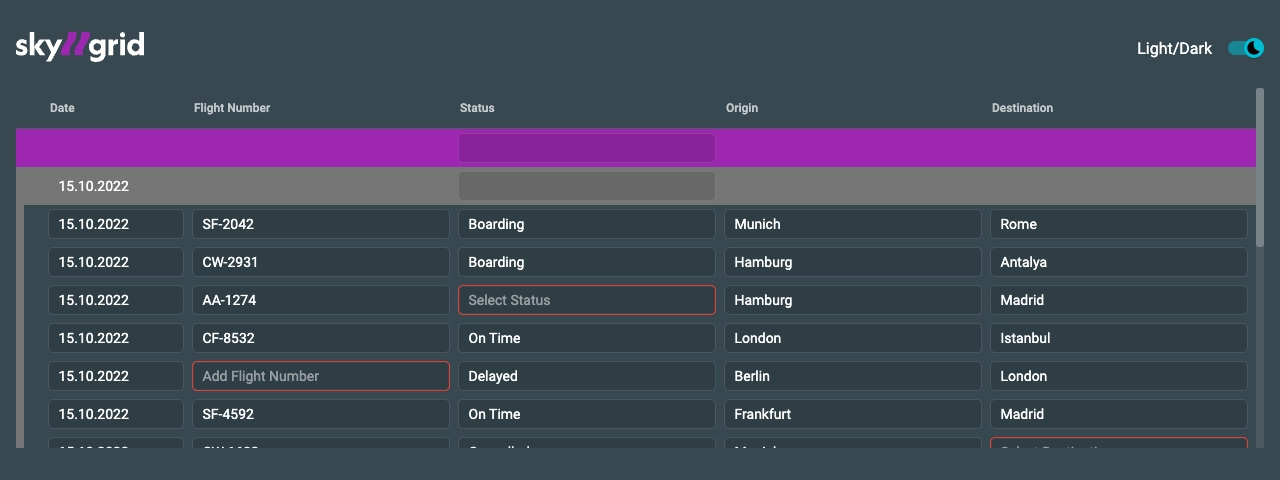Select flight number CF-8532
Viewport: 1280px width, 480px height.
tap(321, 338)
